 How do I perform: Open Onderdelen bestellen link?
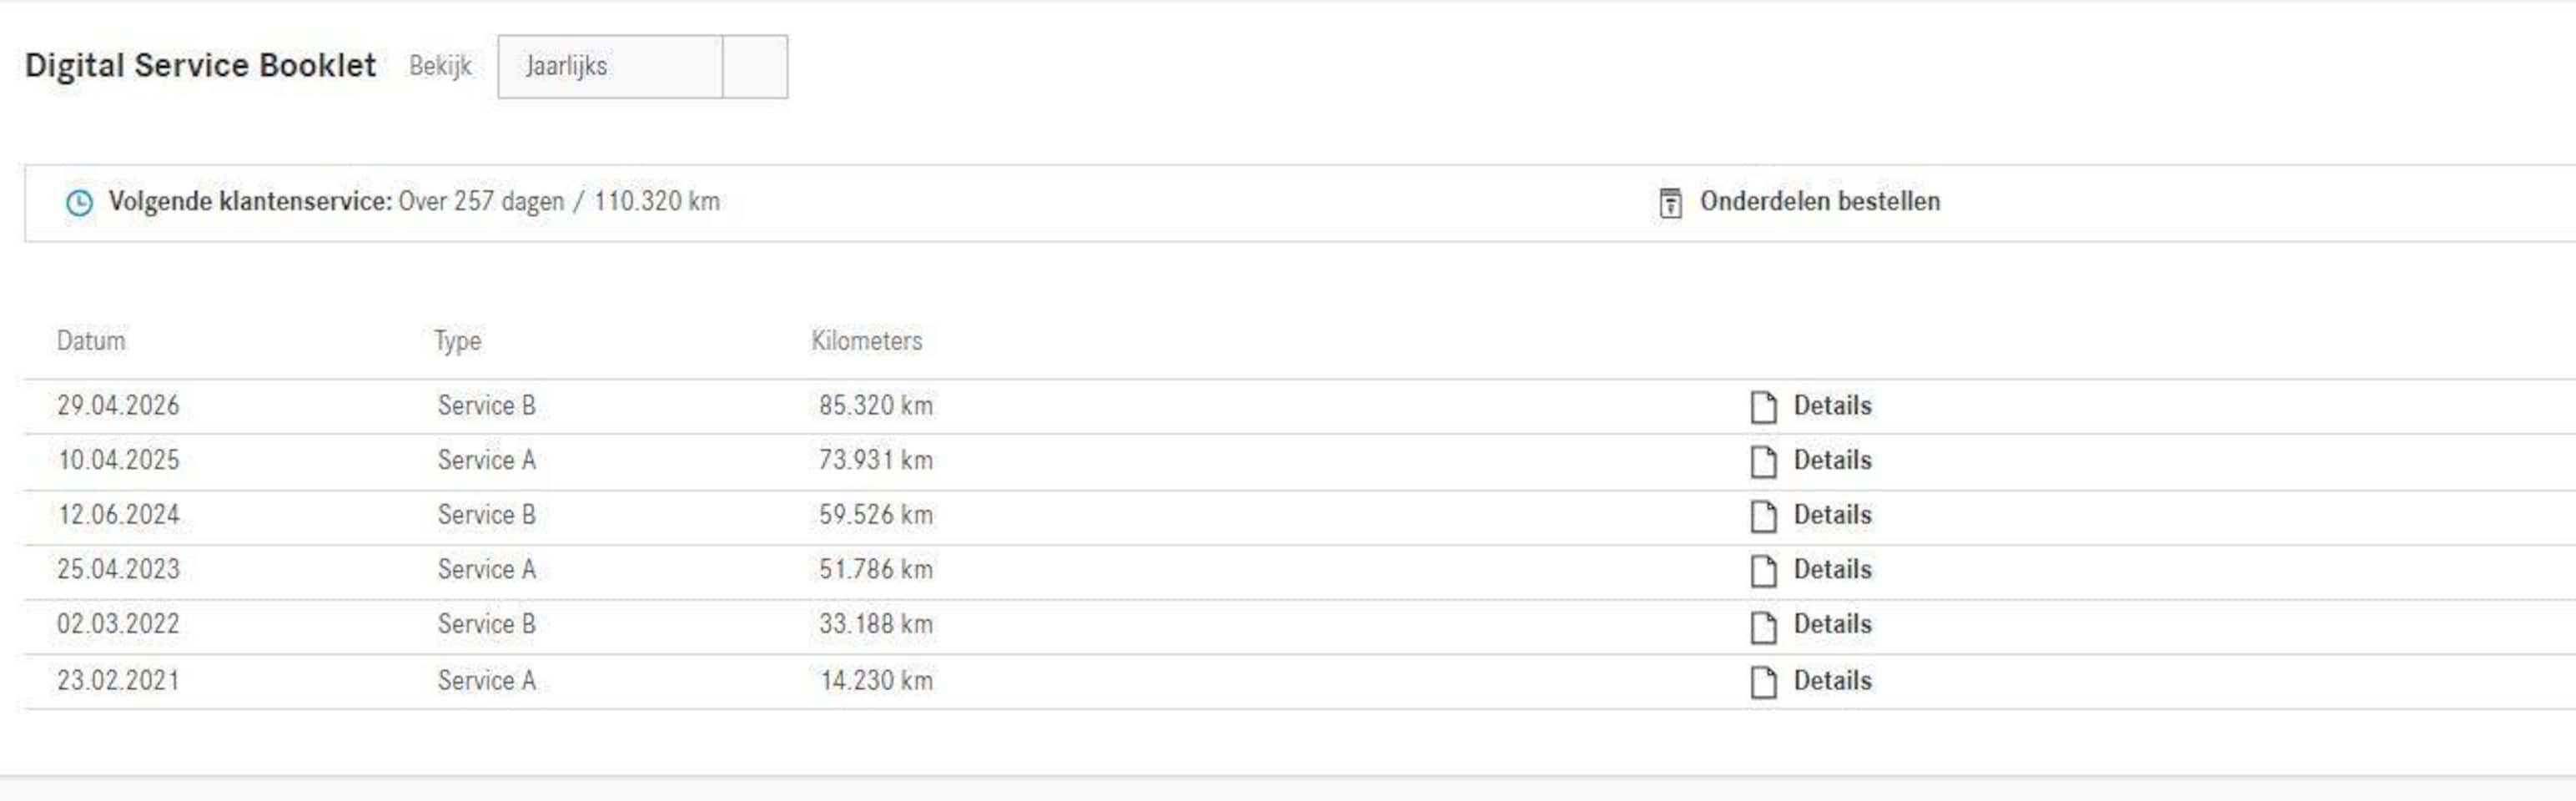[x=1819, y=201]
